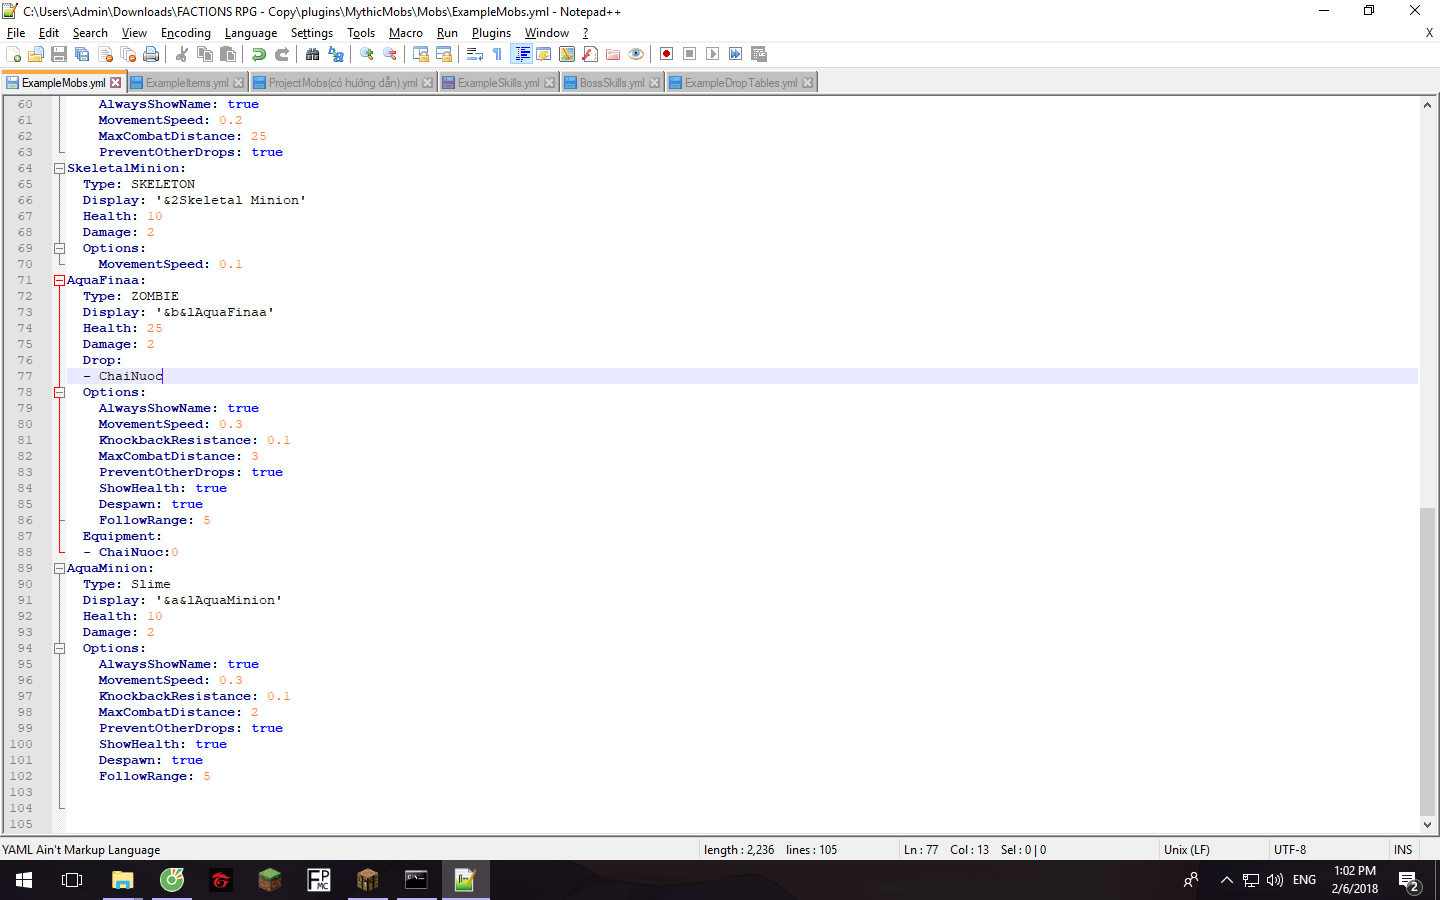
Task: Click the UTF-8 encoding indicator
Action: pos(1290,850)
